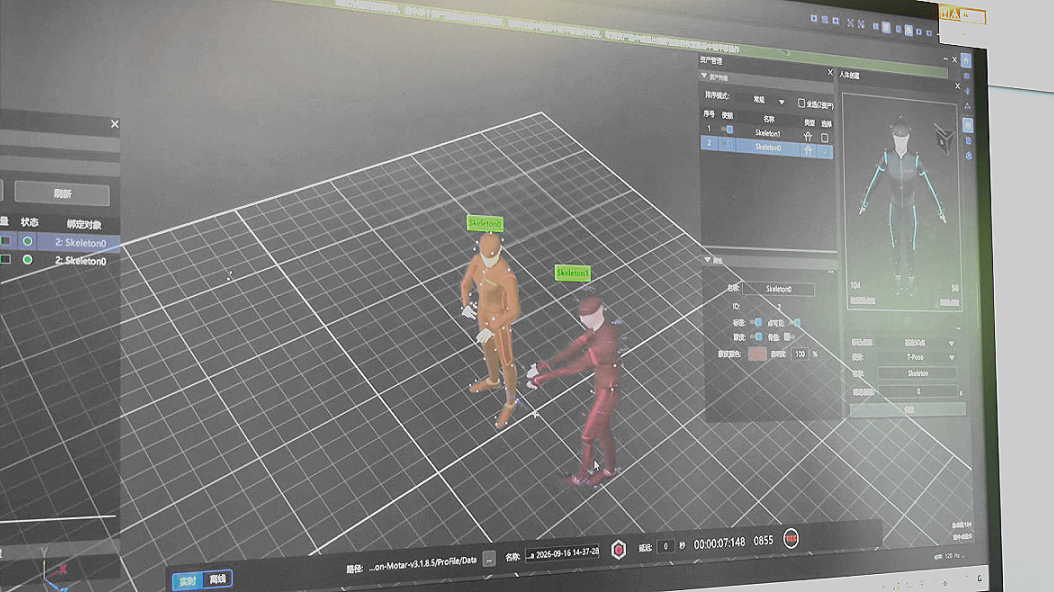This screenshot has height=592, width=1054.
Task: Toggle the bones switch in properties
Action: pos(789,337)
